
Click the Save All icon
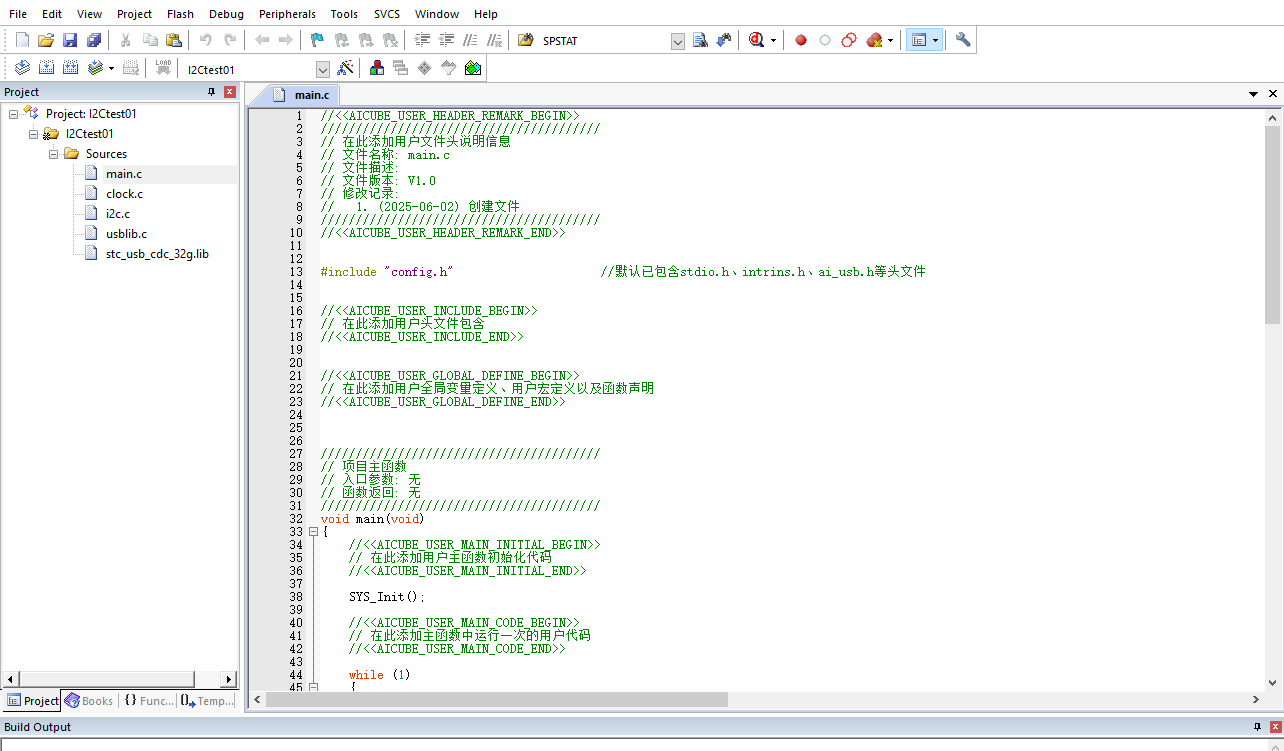coord(94,40)
